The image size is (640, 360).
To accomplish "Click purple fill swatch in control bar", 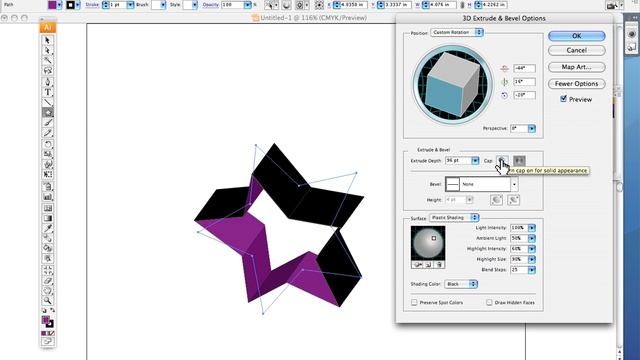I will click(x=52, y=5).
